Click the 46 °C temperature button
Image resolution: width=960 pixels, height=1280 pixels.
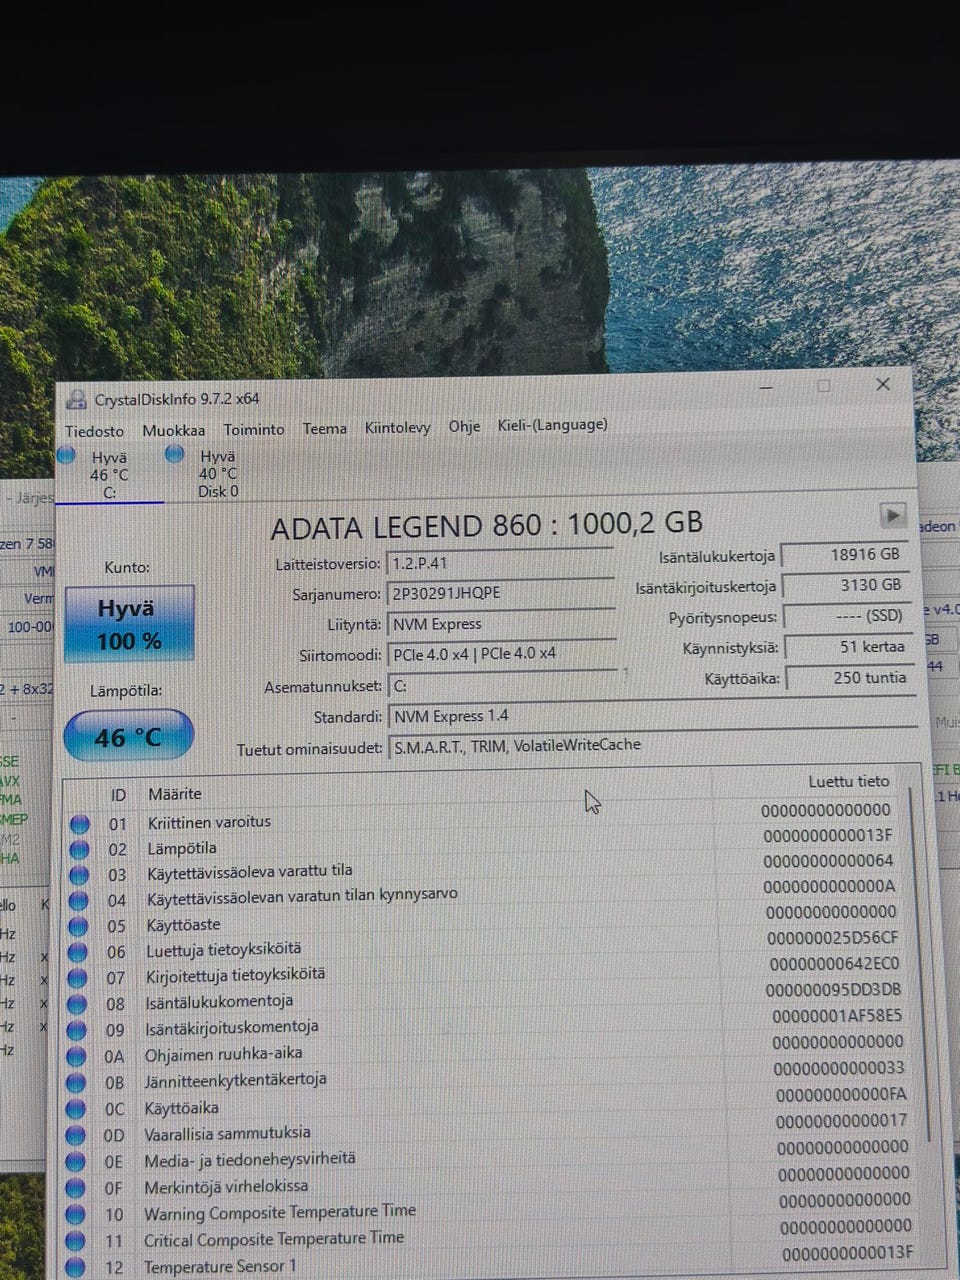tap(128, 737)
